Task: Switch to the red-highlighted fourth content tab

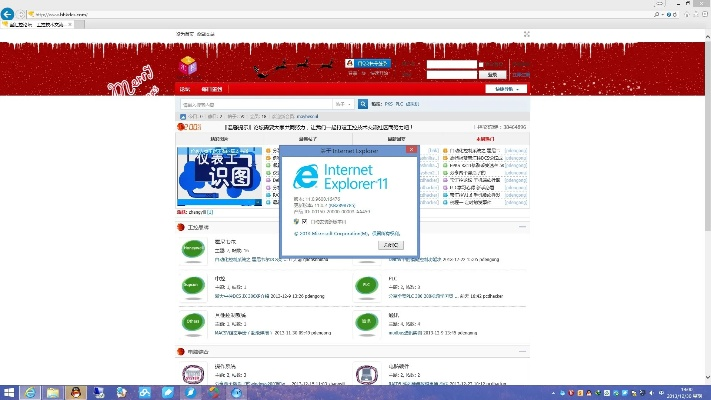Action: [x=485, y=139]
